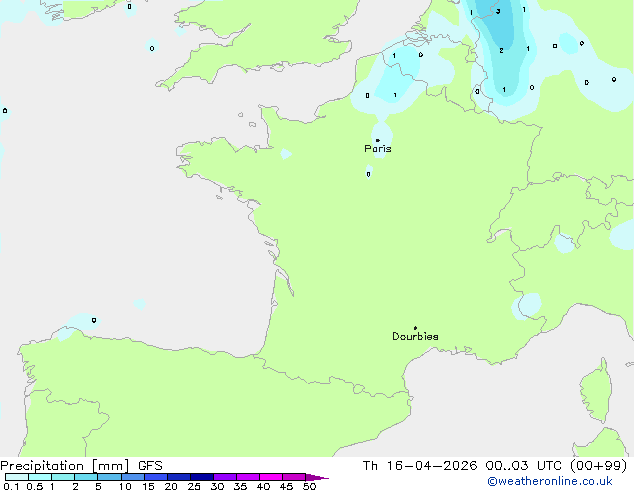Select legend color between 10 and 15

coord(133,477)
